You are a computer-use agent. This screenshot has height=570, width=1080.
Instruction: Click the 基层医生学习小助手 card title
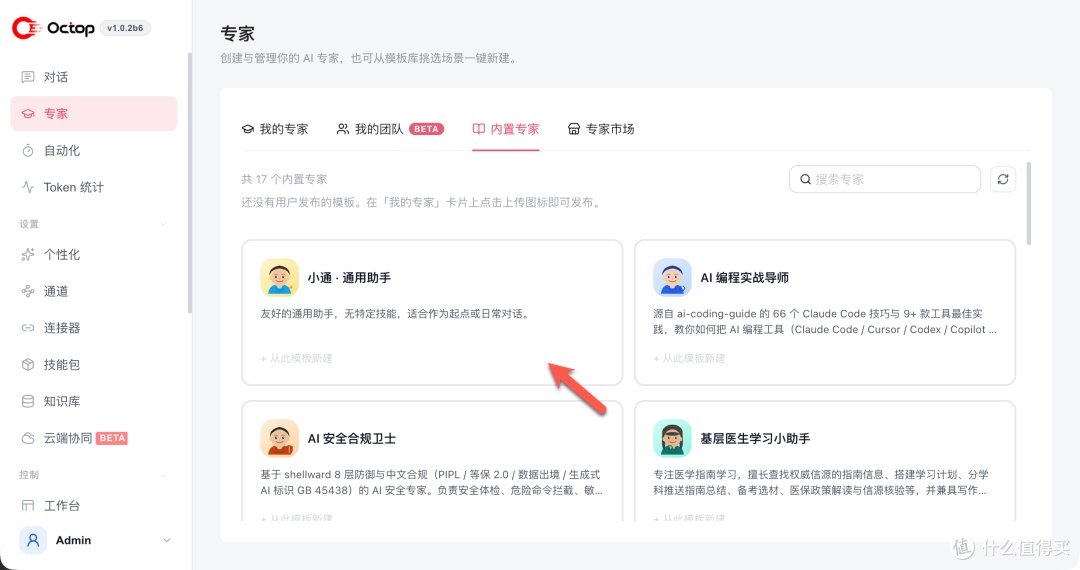[x=755, y=439]
